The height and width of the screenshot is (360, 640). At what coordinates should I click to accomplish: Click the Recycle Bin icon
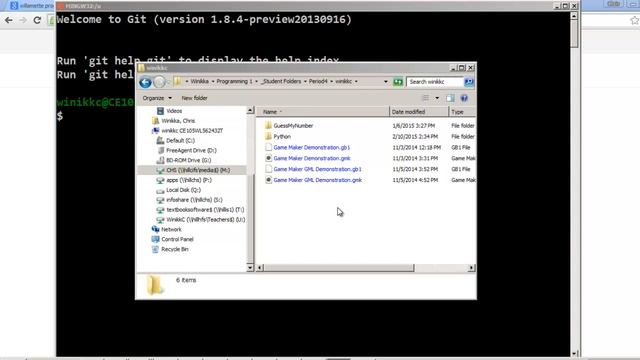tap(155, 249)
